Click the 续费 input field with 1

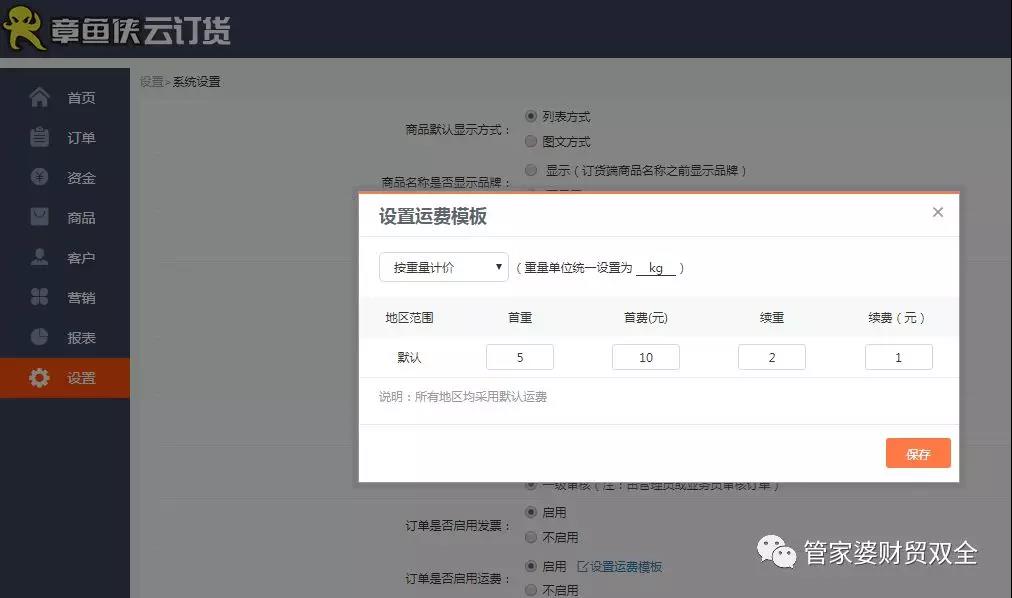pyautogui.click(x=898, y=357)
